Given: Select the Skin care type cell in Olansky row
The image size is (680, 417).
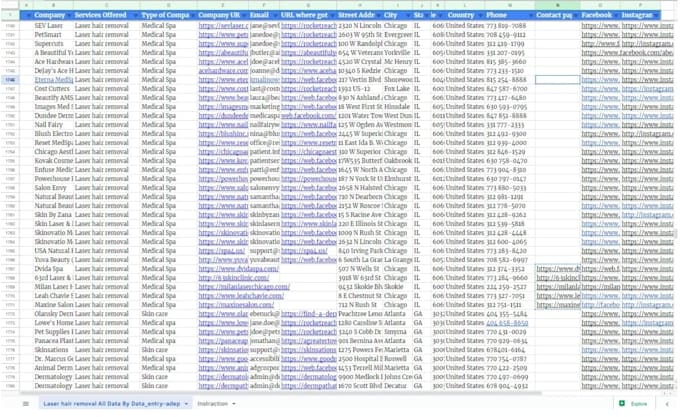Looking at the screenshot, I should coord(168,314).
